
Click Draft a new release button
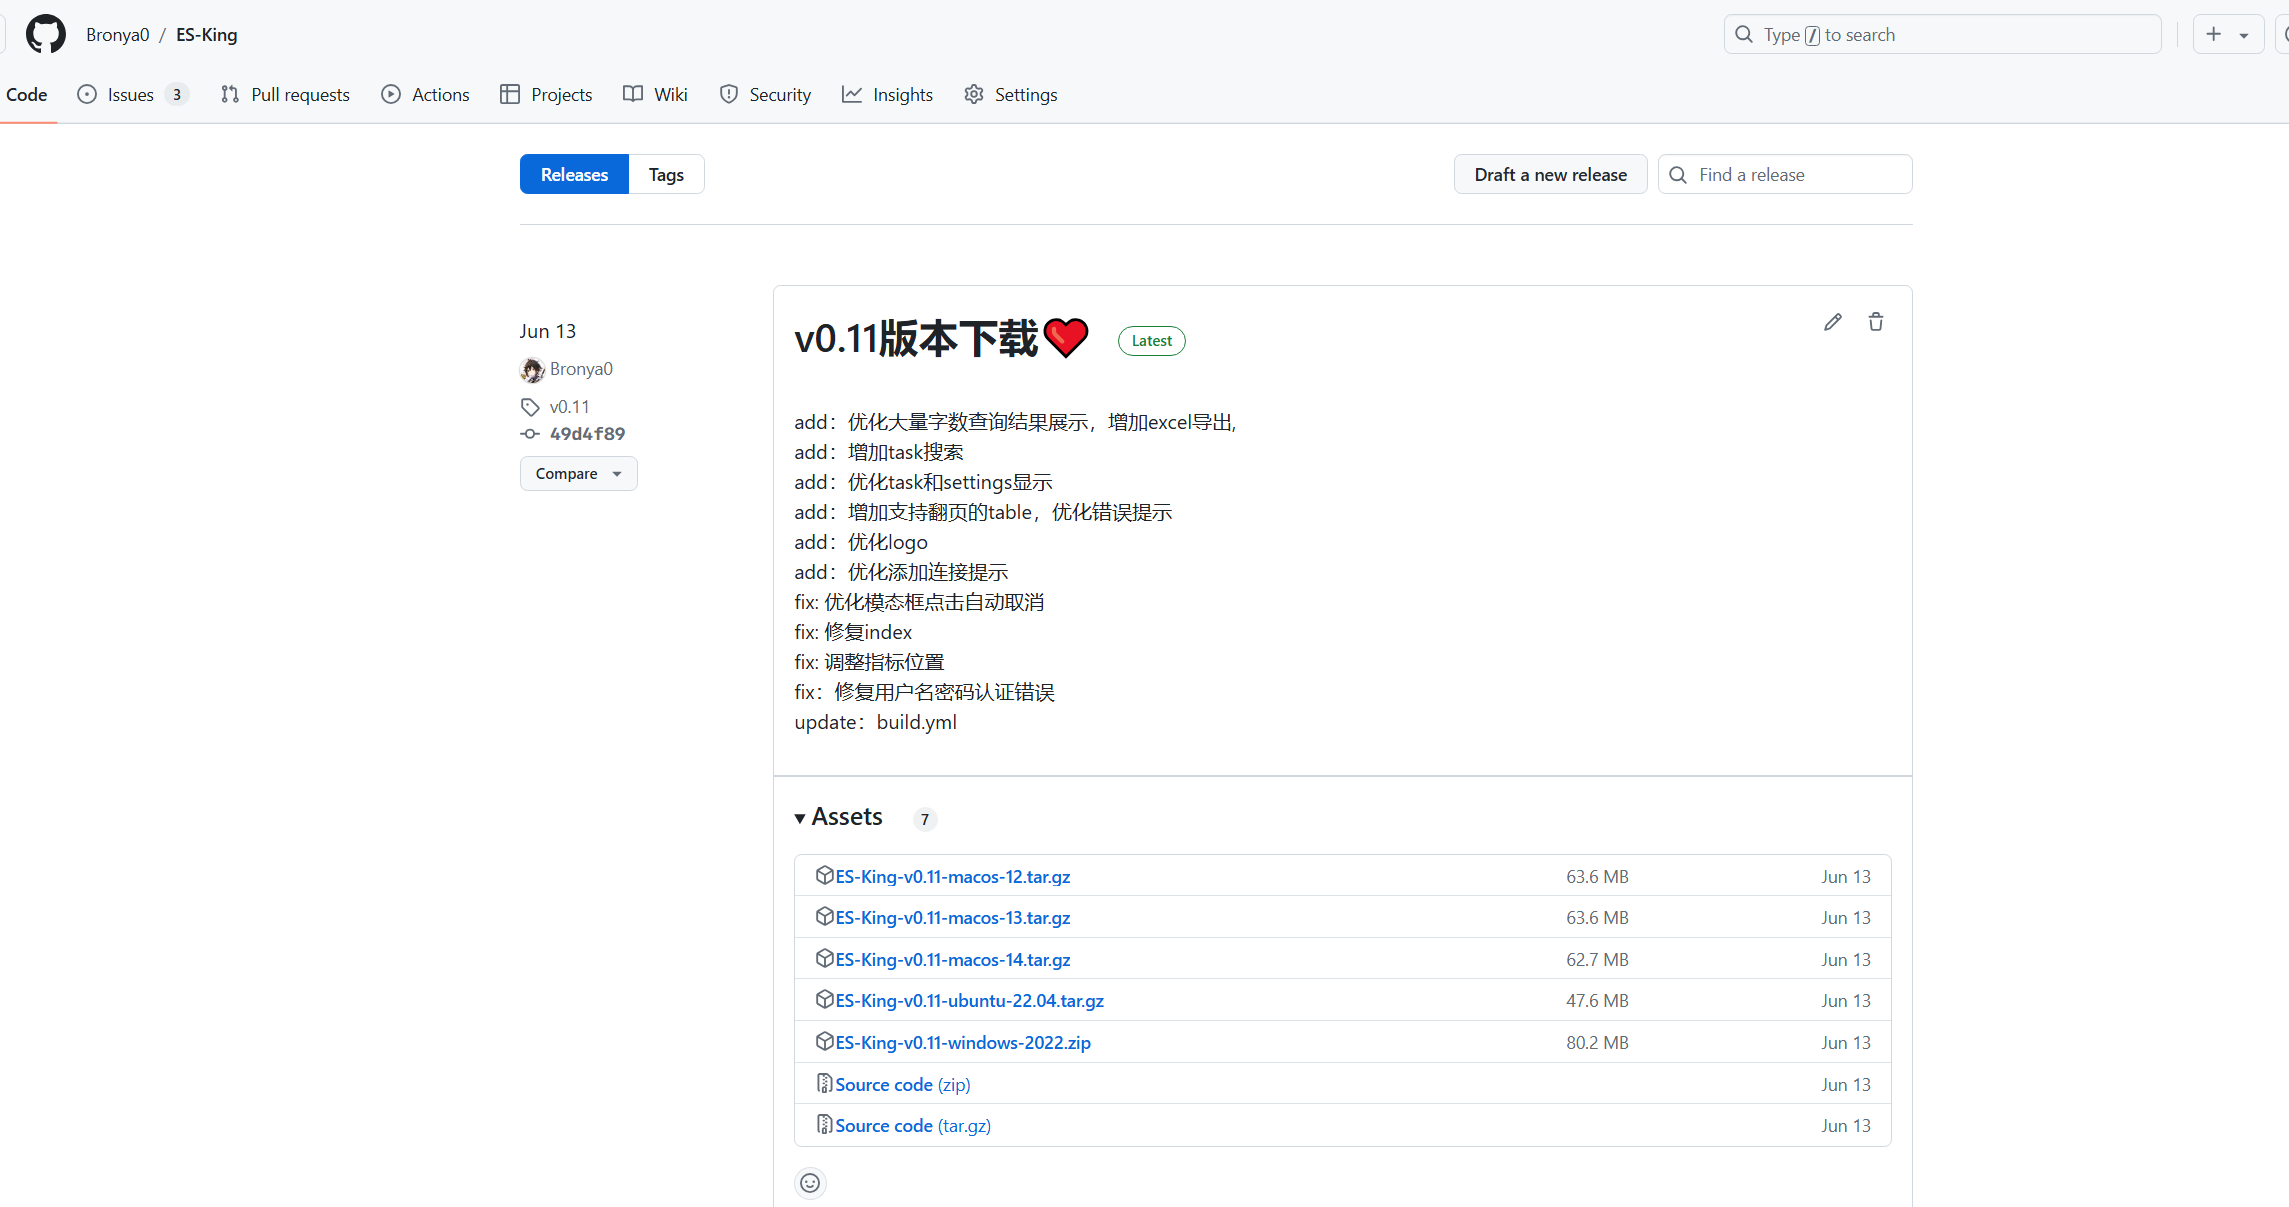(x=1550, y=174)
